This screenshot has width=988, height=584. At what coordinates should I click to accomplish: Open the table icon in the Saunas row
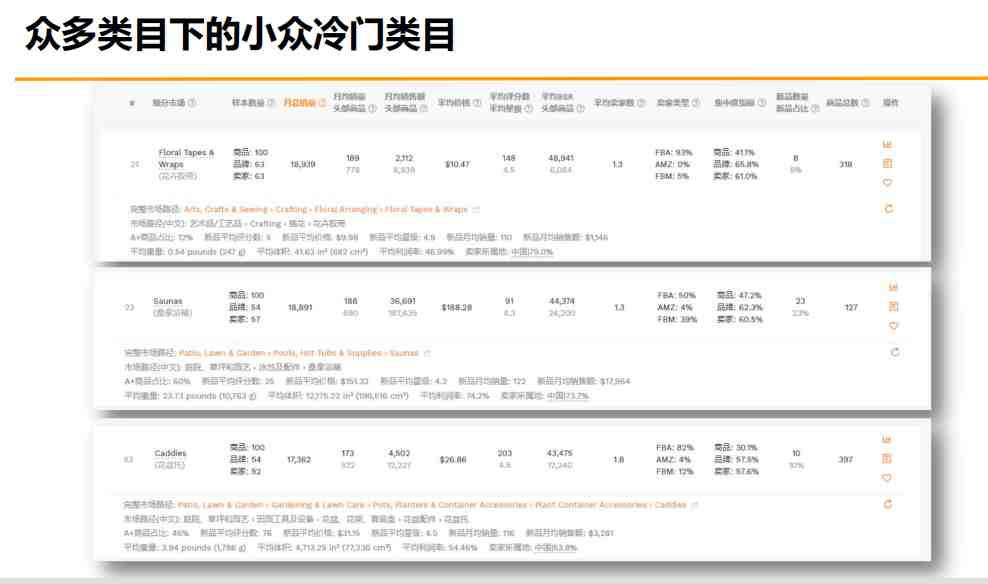point(893,307)
